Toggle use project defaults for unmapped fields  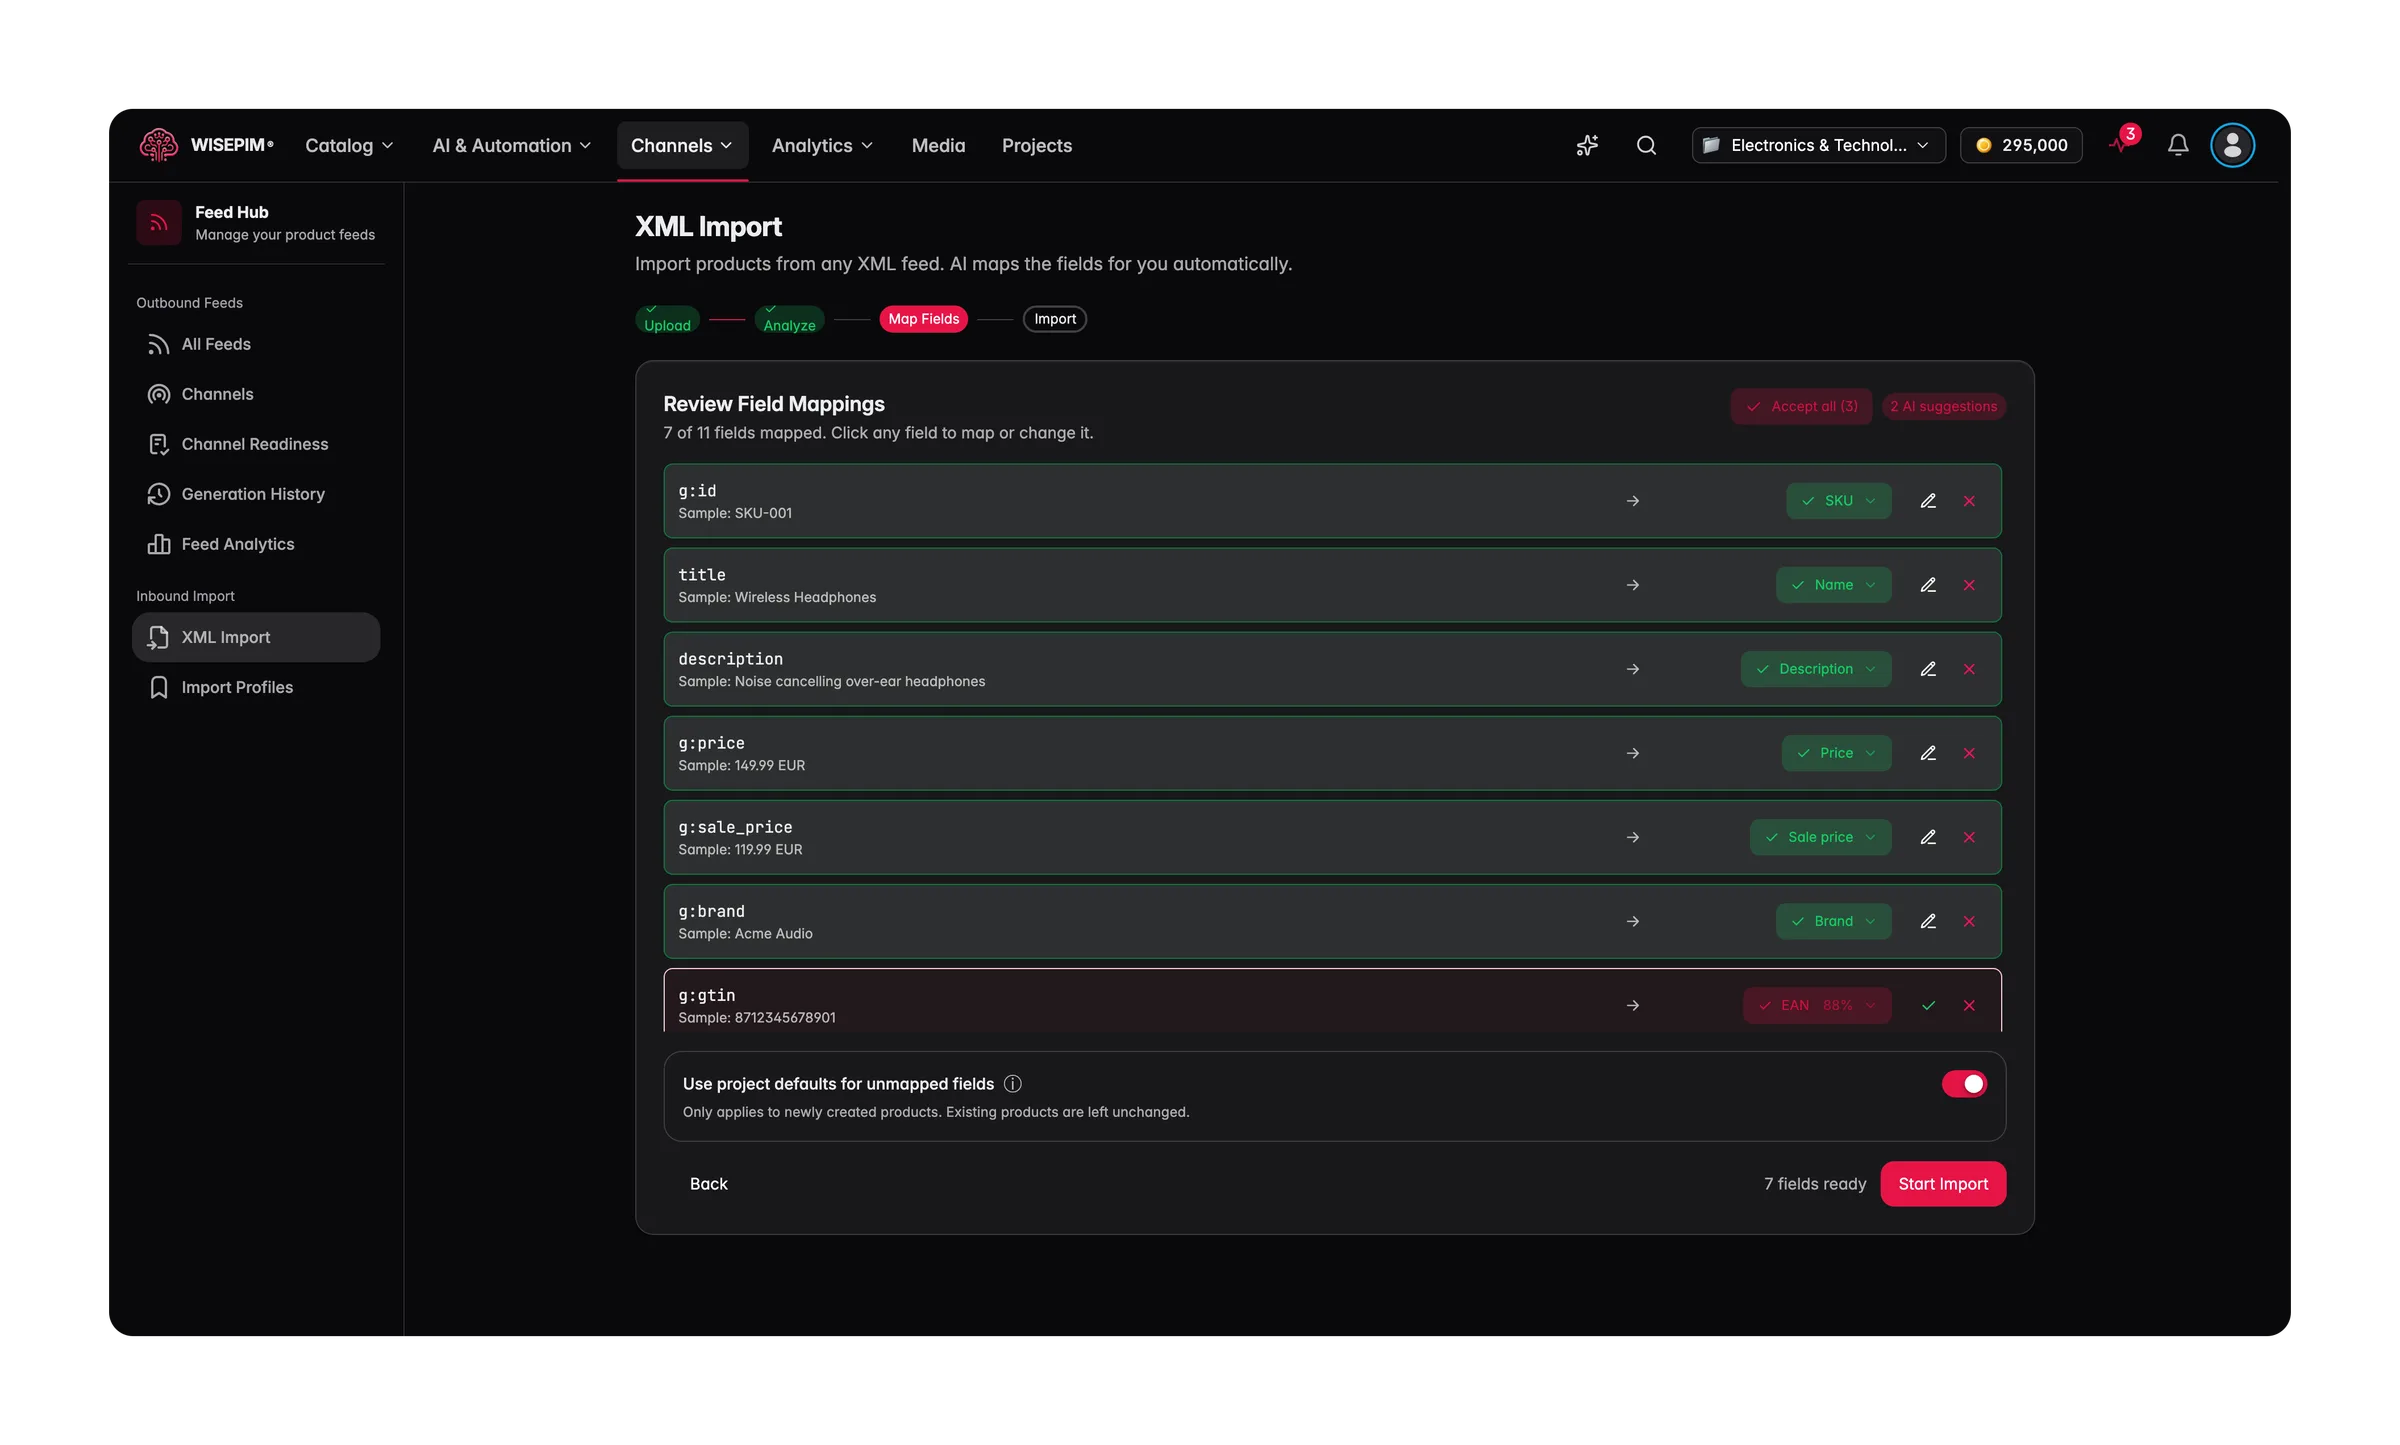(1964, 1084)
